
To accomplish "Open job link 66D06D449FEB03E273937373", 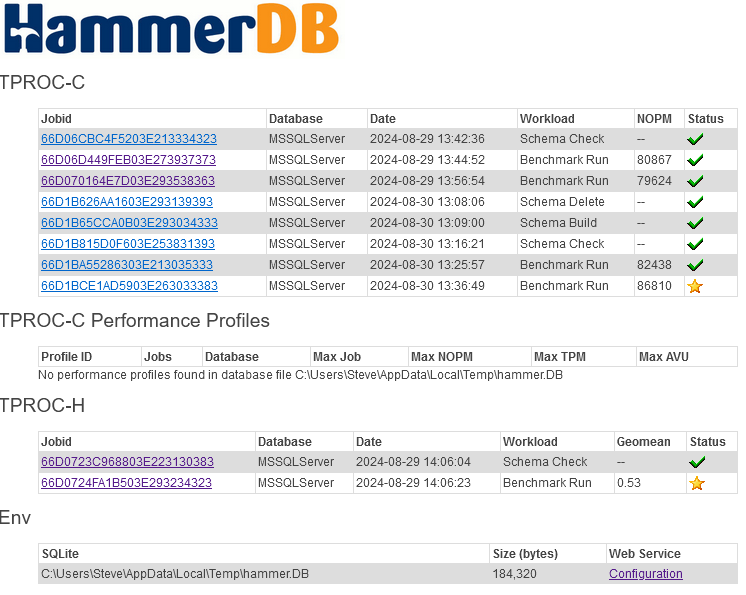I will pos(128,160).
